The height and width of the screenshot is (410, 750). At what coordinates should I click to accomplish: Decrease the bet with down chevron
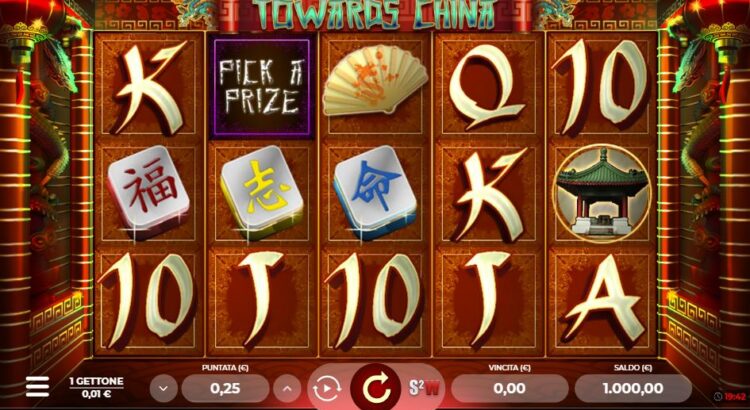click(164, 388)
